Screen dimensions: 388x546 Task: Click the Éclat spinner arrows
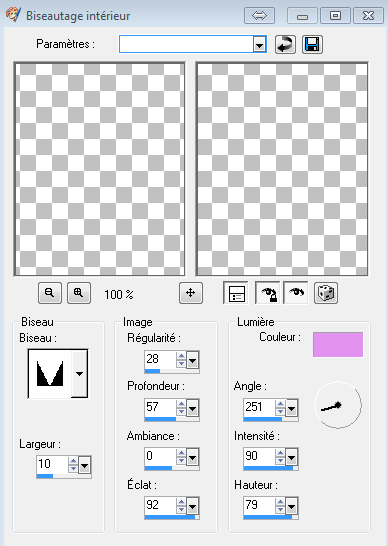pos(181,506)
